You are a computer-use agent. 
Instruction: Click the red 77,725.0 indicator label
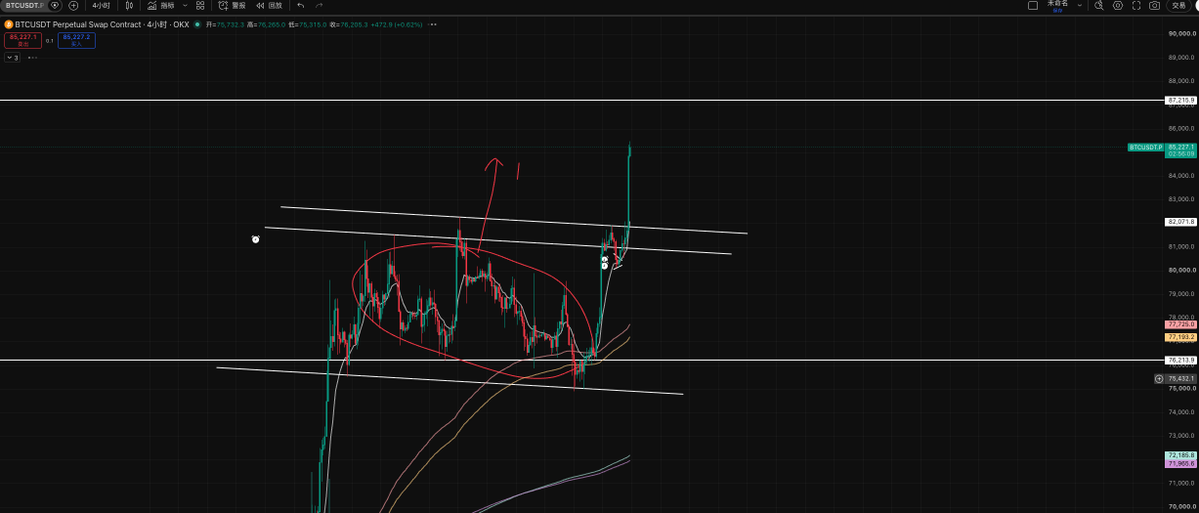[x=1181, y=325]
